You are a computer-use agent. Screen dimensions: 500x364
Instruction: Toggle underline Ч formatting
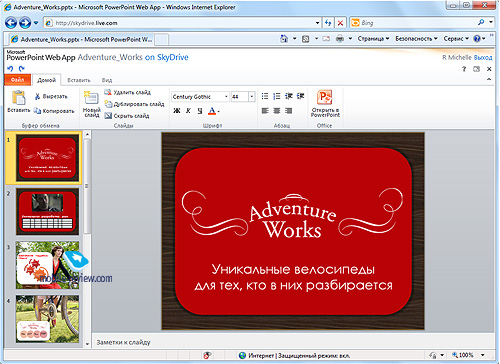click(x=200, y=111)
